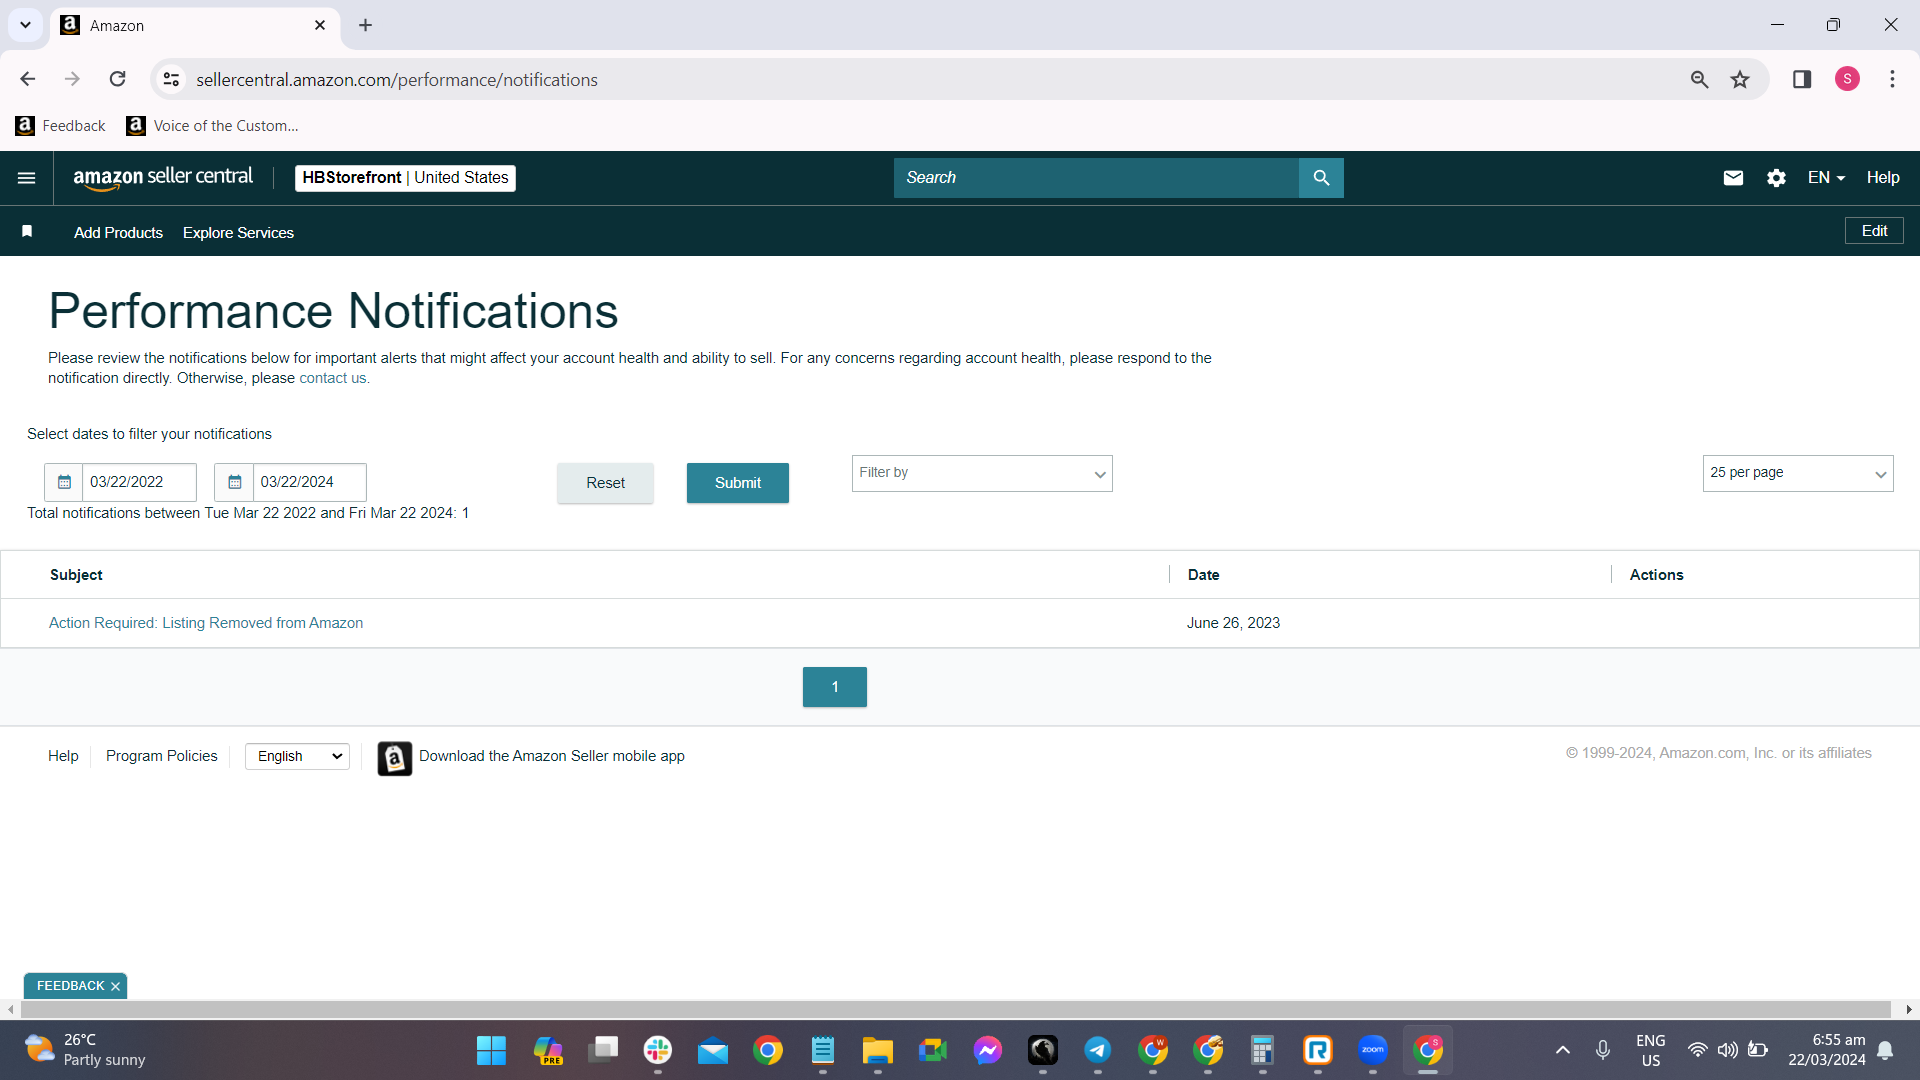This screenshot has width=1920, height=1080.
Task: Open a new browser tab
Action: click(366, 25)
